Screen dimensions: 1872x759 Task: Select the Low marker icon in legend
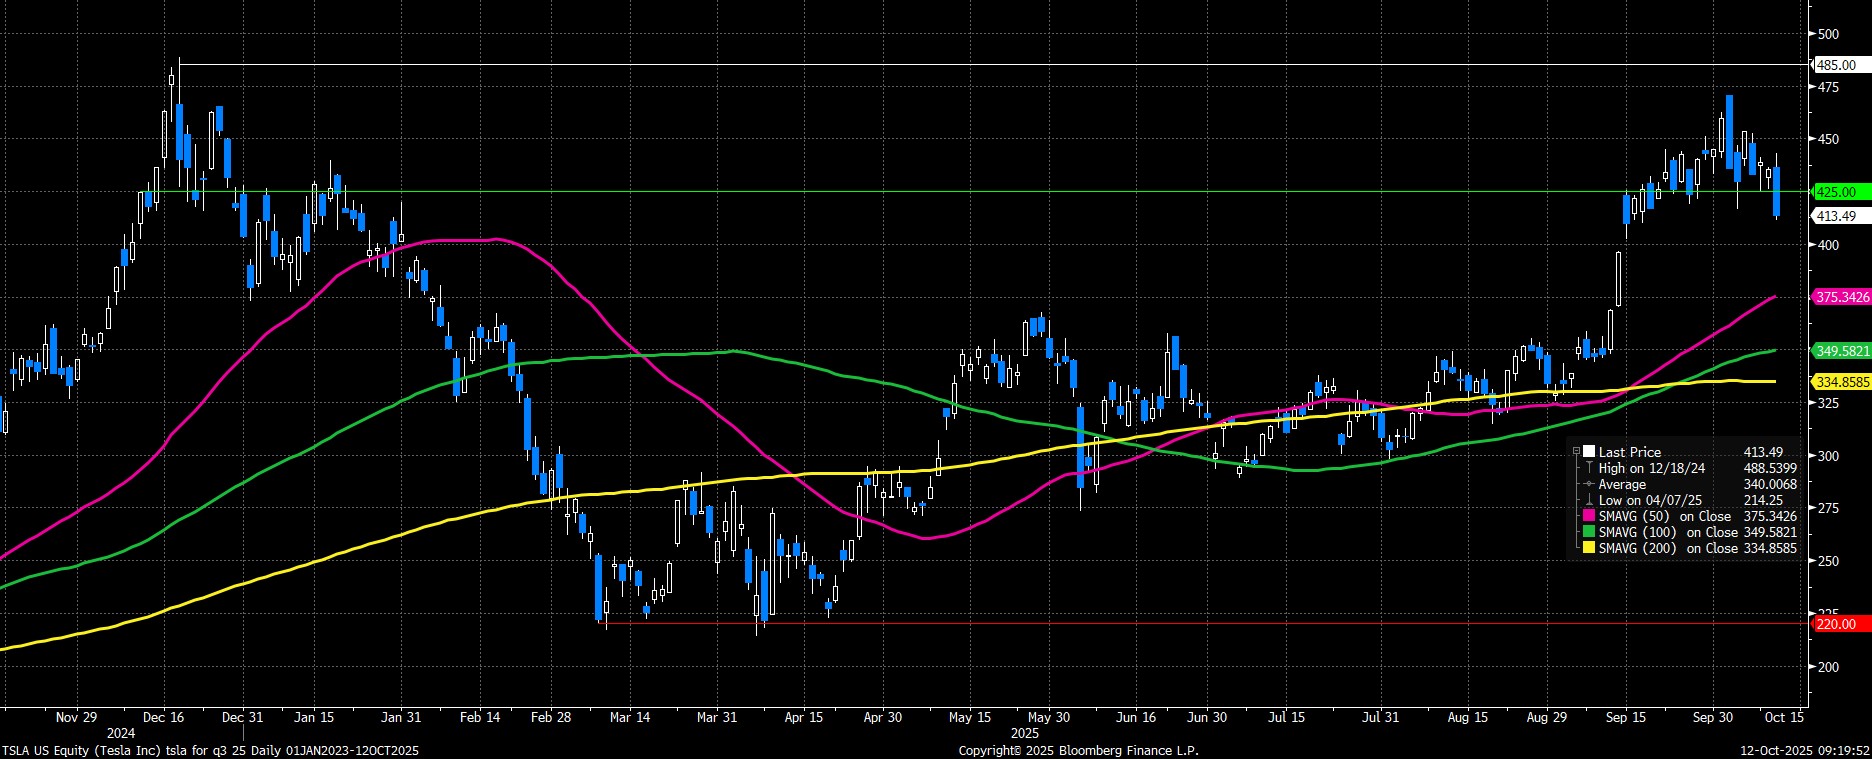tap(1589, 500)
